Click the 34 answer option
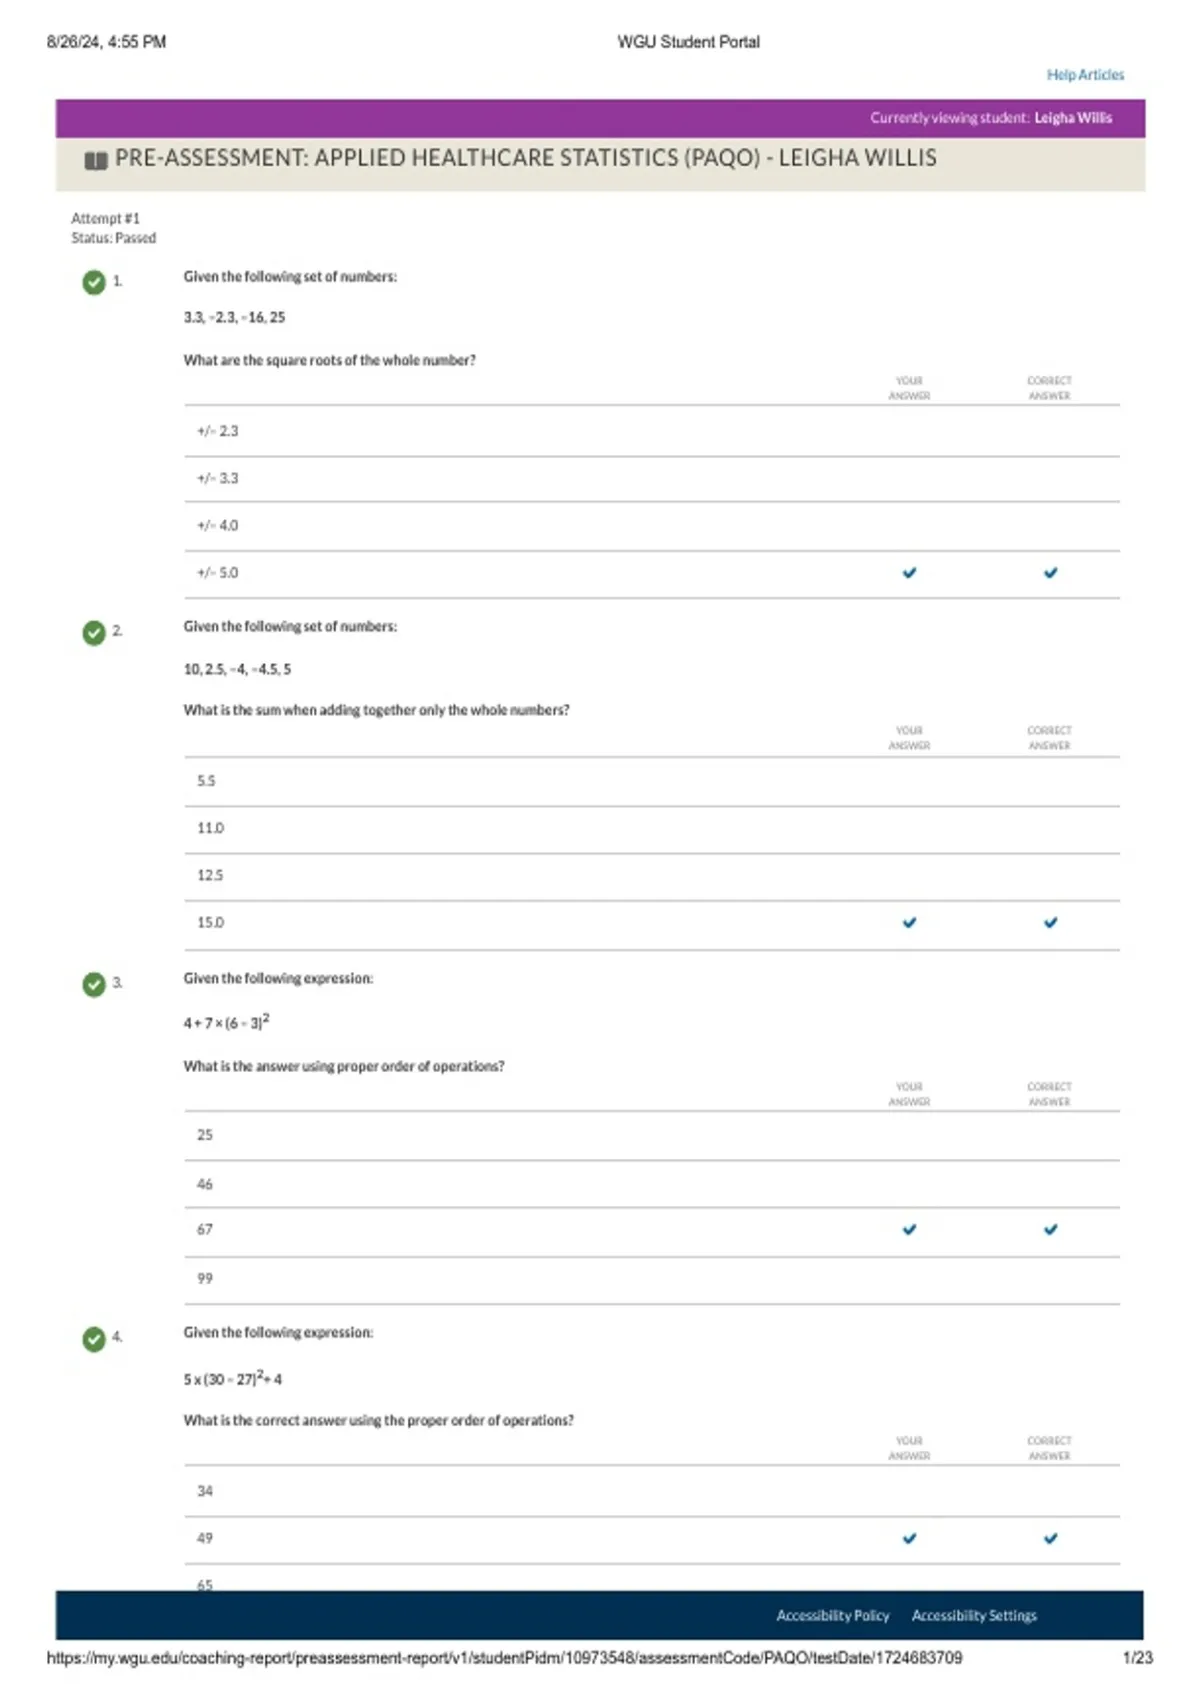Screen dimensions: 1200x1700 (652, 1491)
